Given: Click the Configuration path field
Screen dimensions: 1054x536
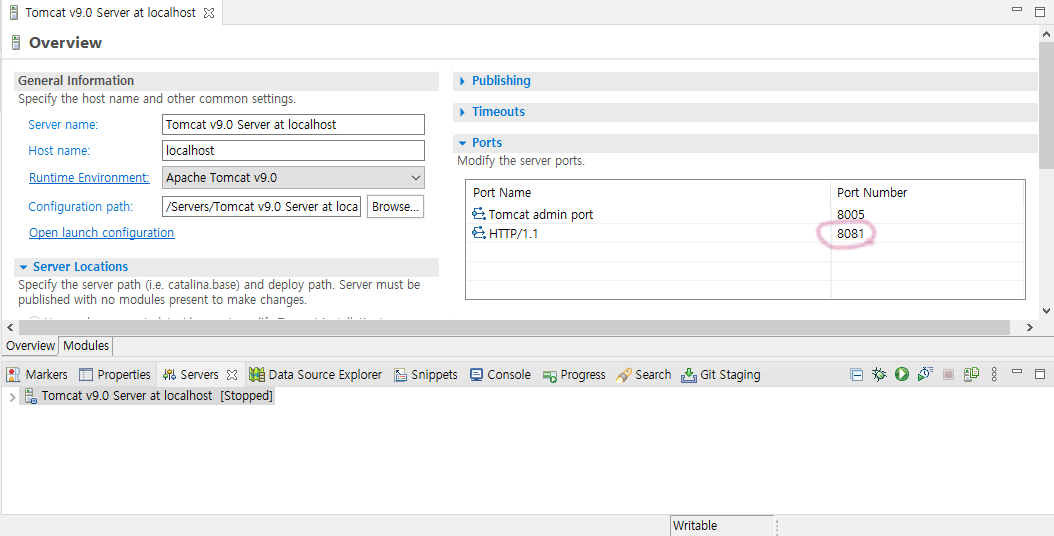Looking at the screenshot, I should [261, 206].
